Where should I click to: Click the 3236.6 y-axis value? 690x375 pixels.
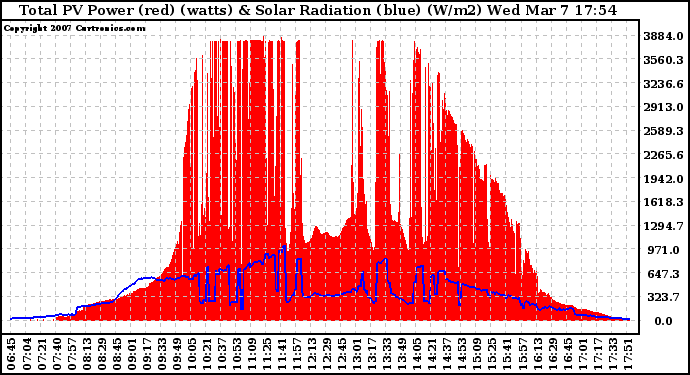tap(663, 84)
